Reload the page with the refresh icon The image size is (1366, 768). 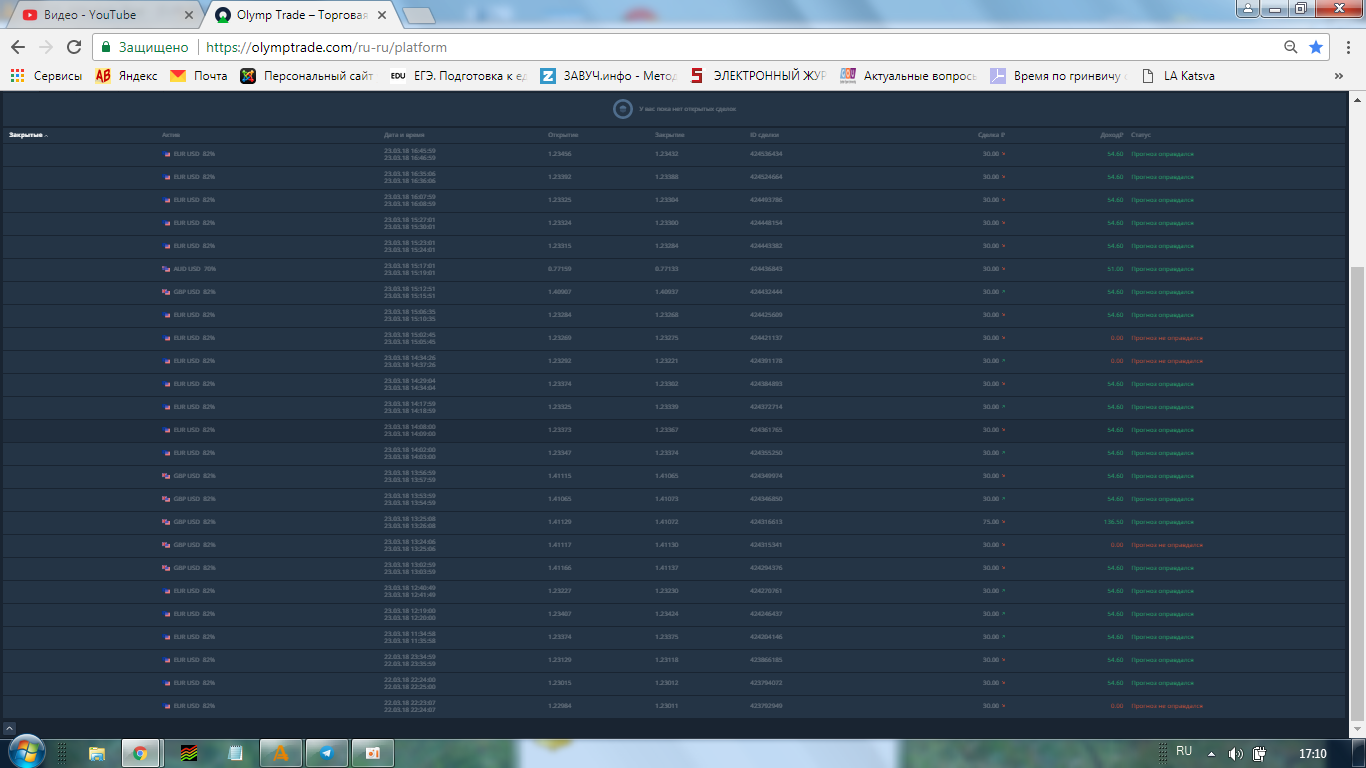[x=74, y=47]
